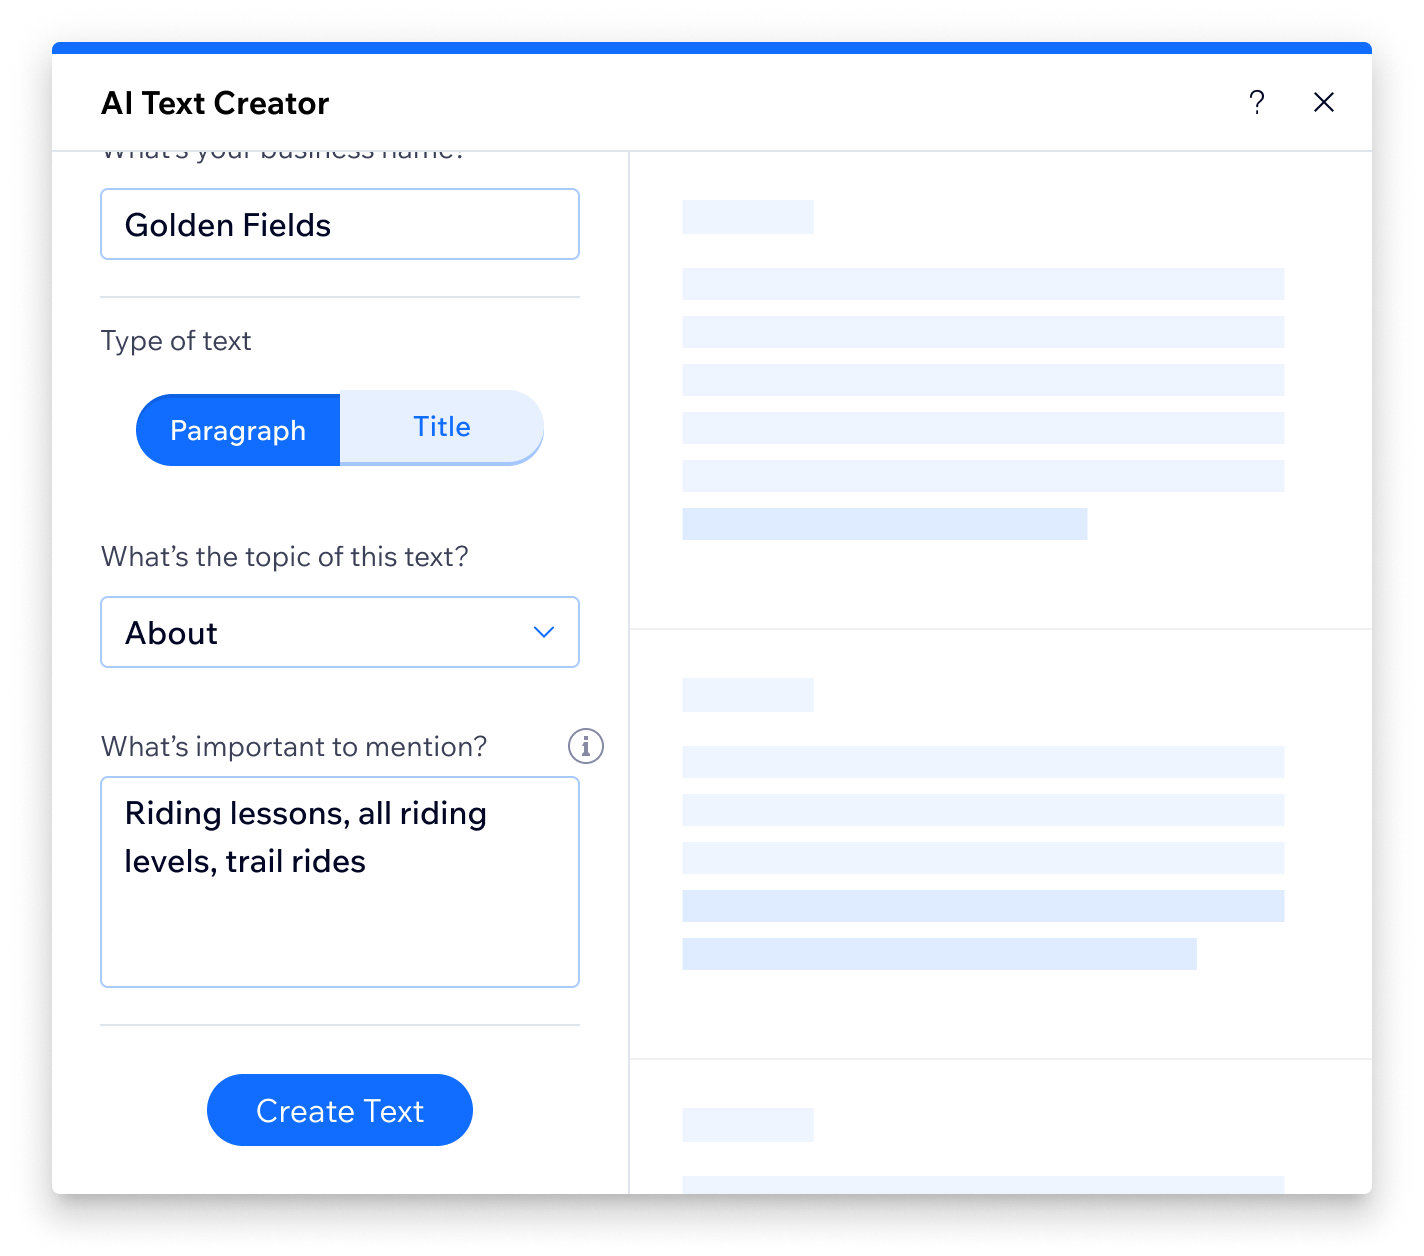Click the AI Text Creator title
Screen dimensions: 1424x1256
pyautogui.click(x=215, y=103)
